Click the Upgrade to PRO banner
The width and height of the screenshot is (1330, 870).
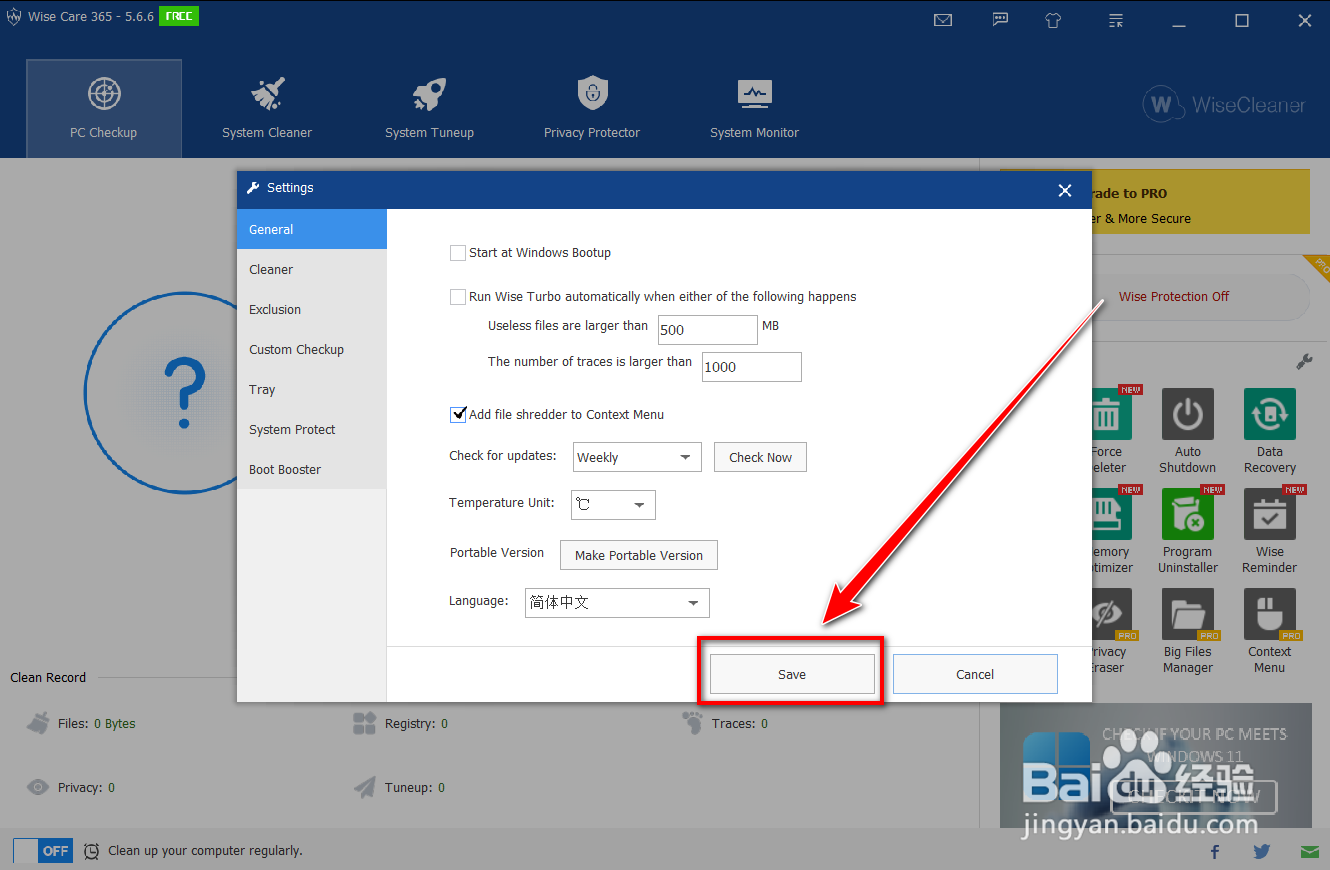coord(1200,202)
